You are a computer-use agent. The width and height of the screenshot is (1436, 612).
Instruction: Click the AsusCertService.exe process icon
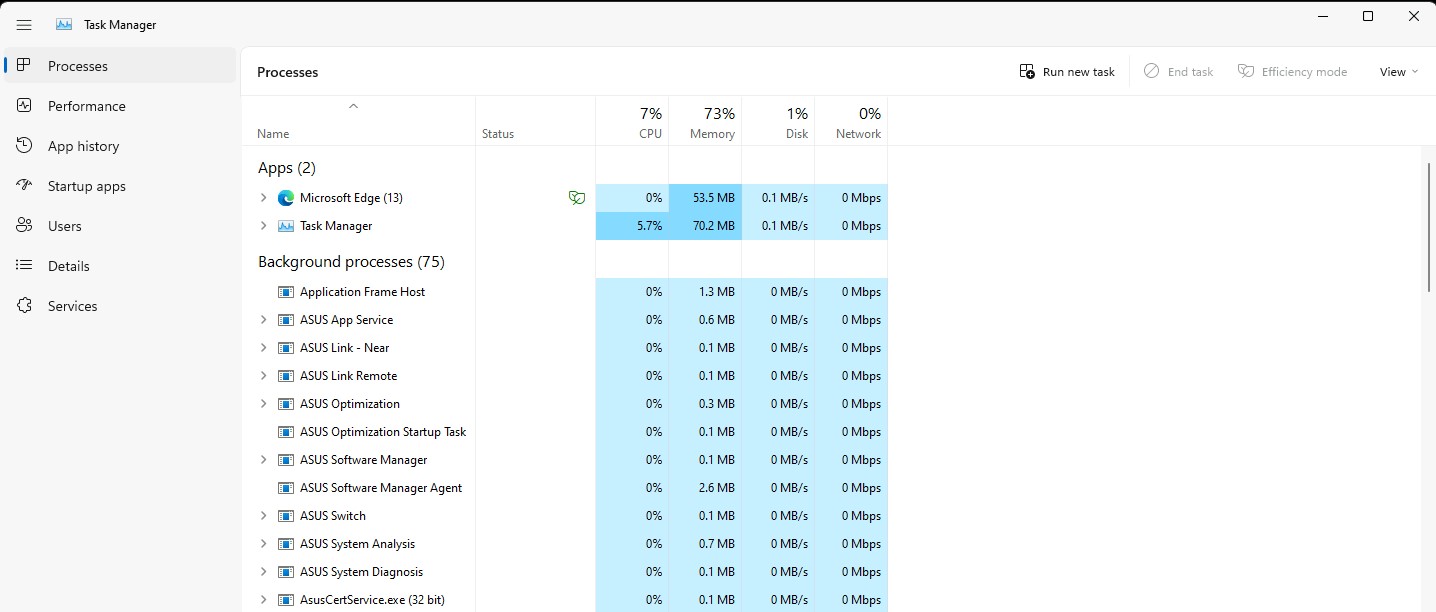(x=285, y=600)
